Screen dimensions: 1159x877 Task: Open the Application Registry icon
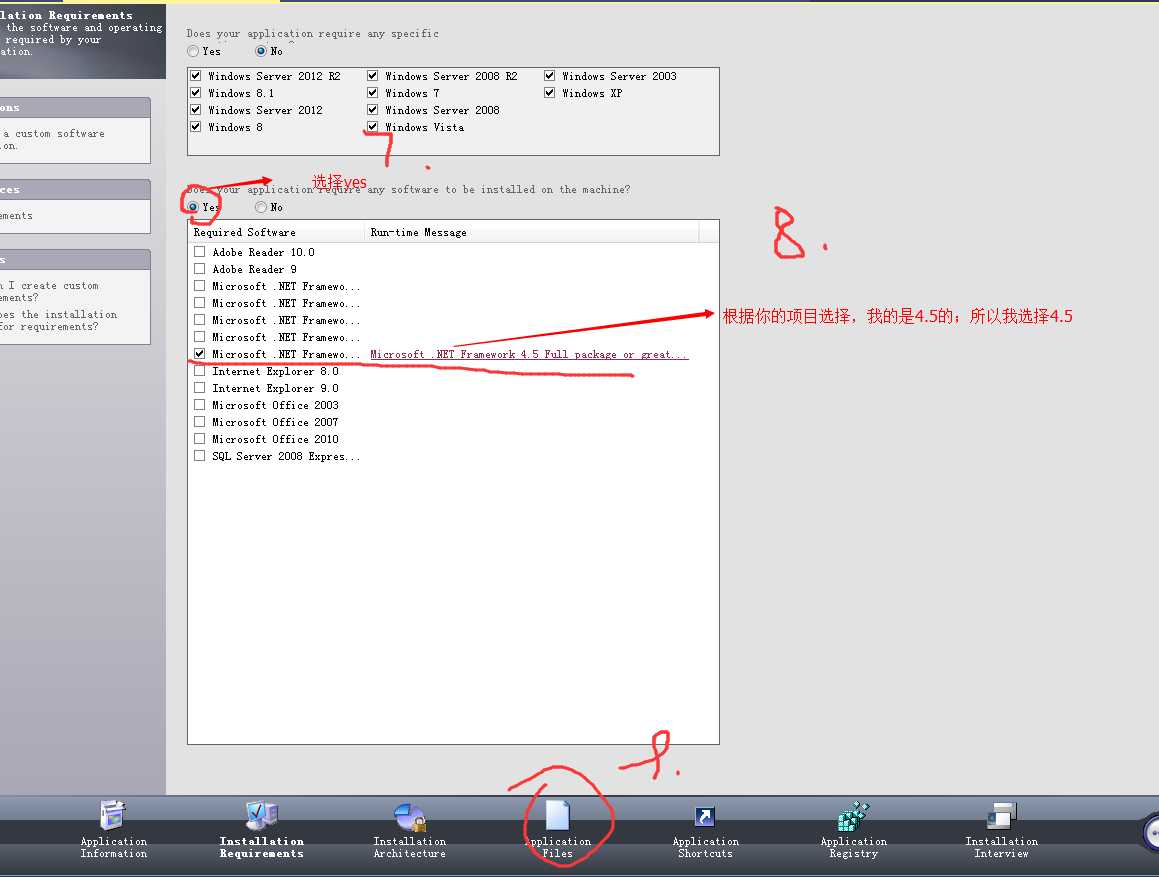(x=853, y=816)
